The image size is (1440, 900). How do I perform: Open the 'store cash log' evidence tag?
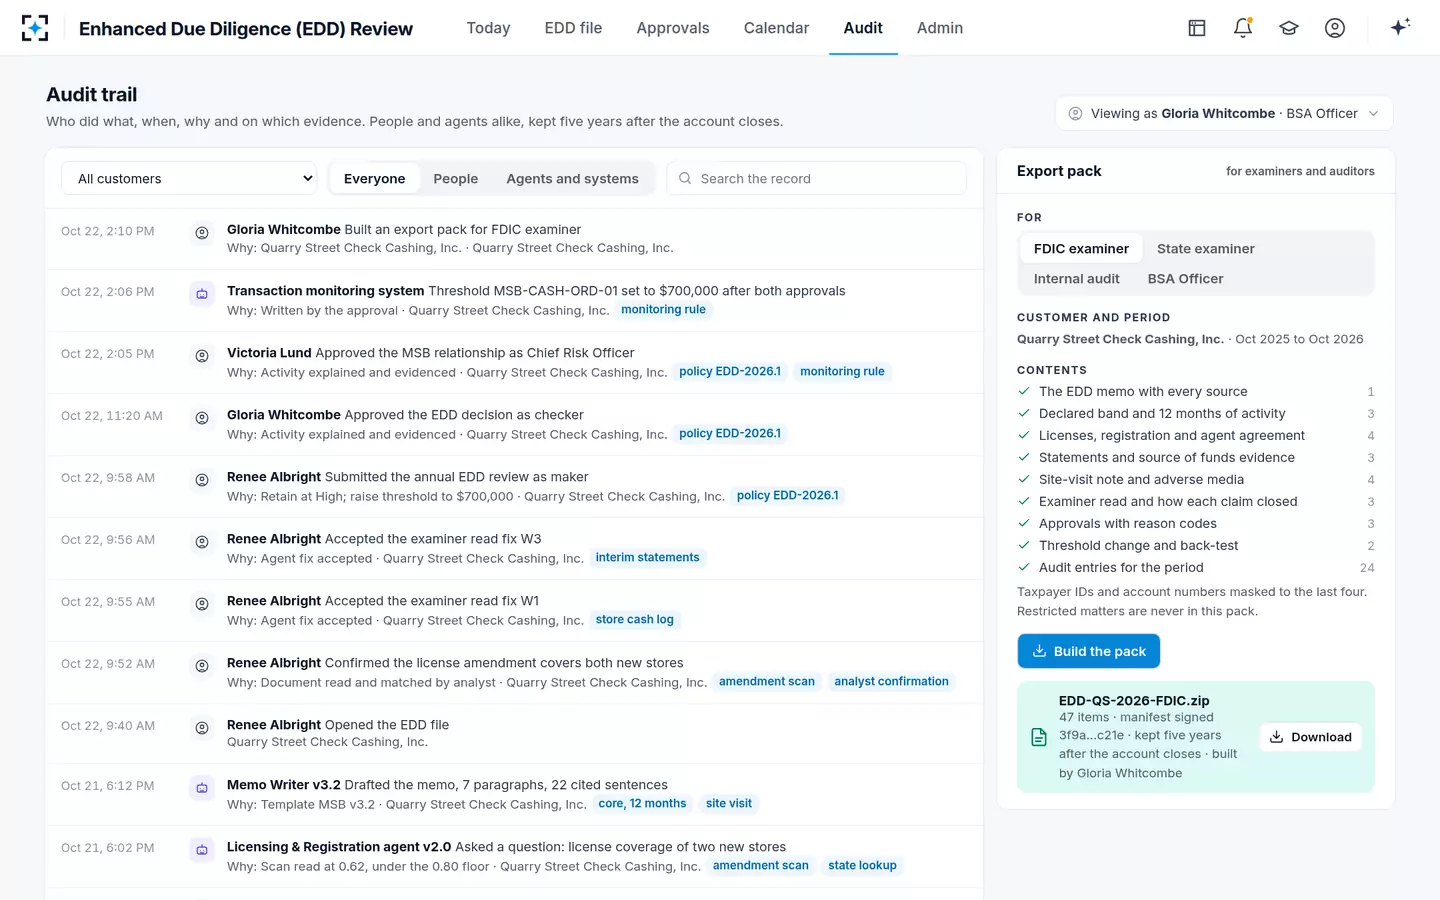(x=635, y=620)
